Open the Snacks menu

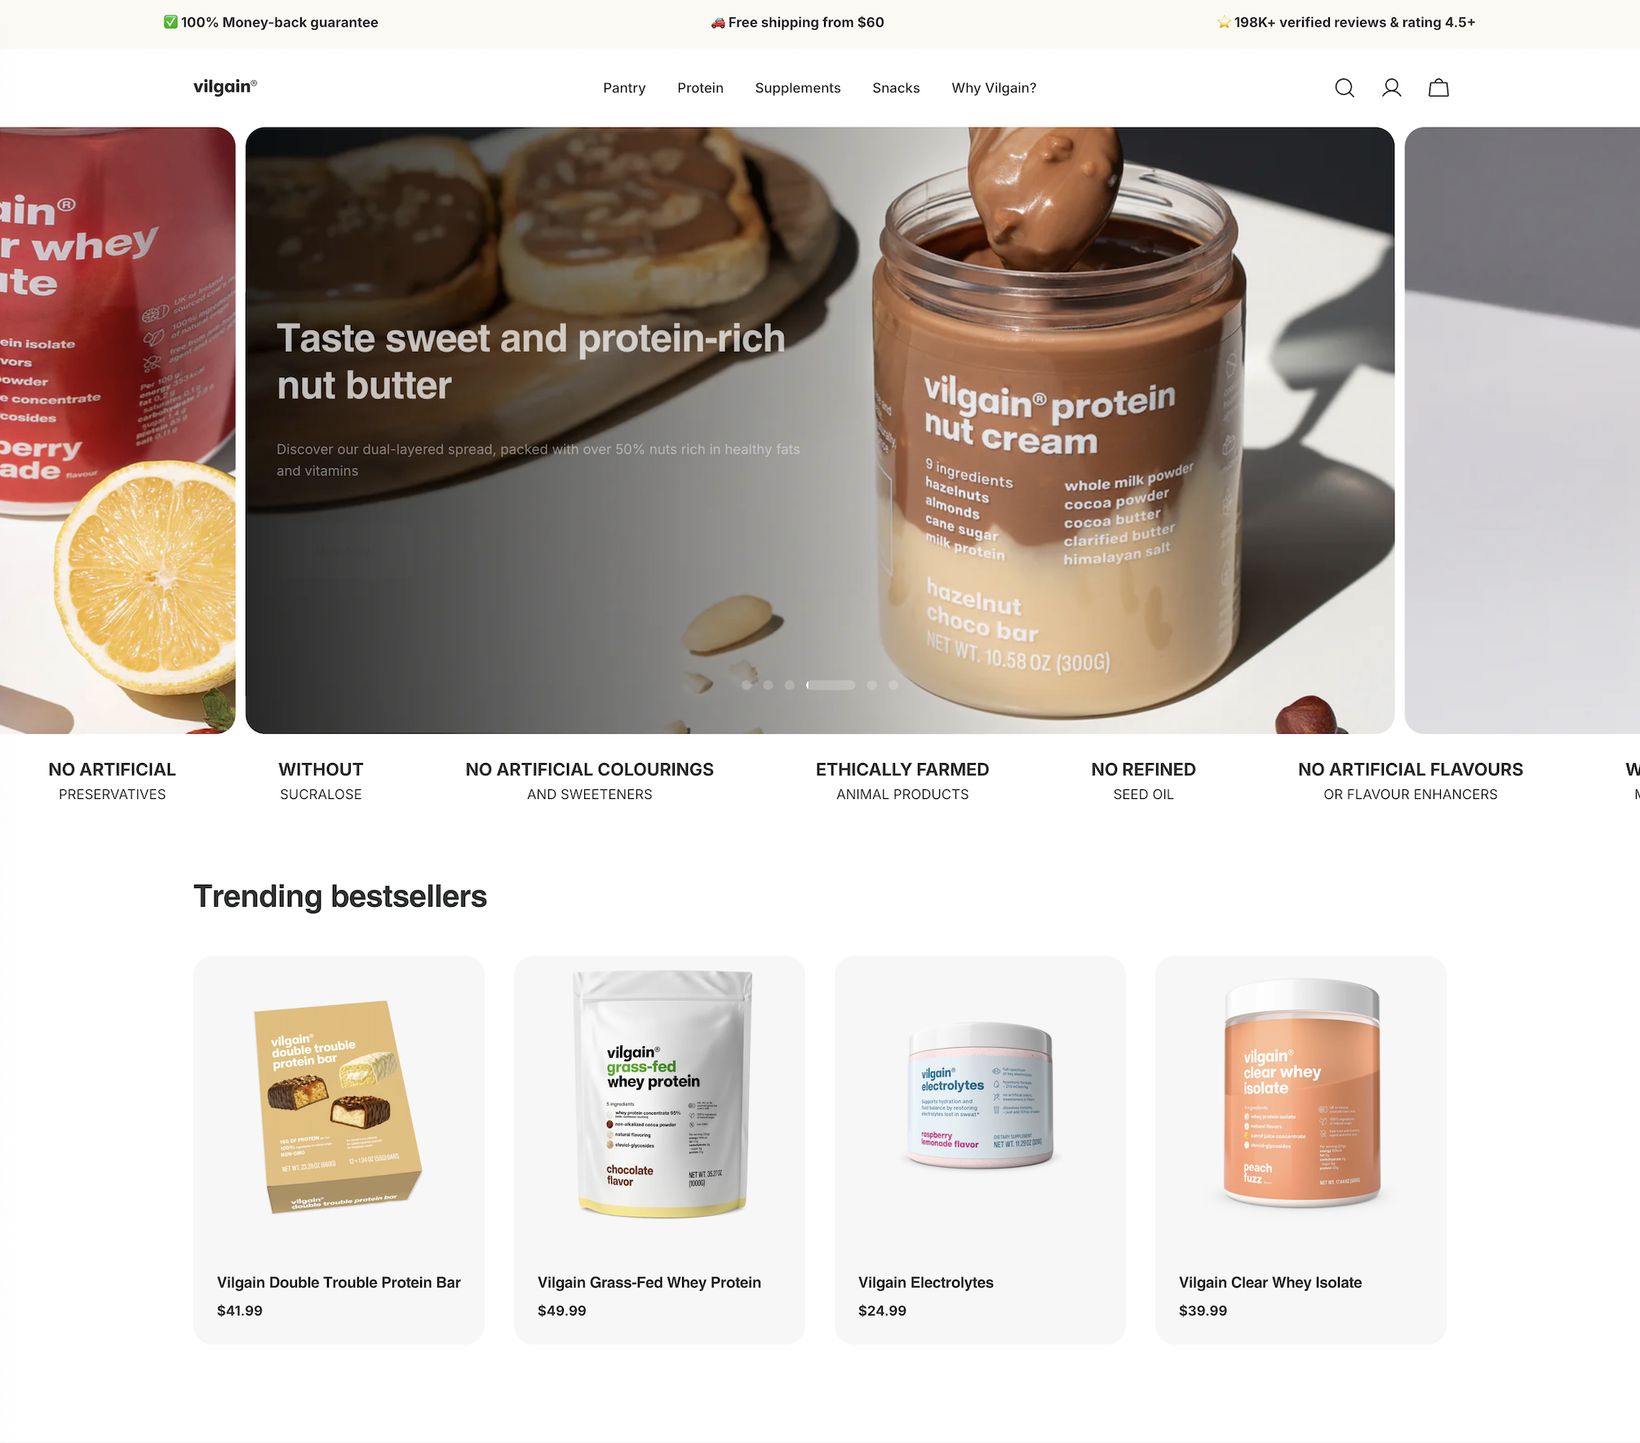pos(896,88)
